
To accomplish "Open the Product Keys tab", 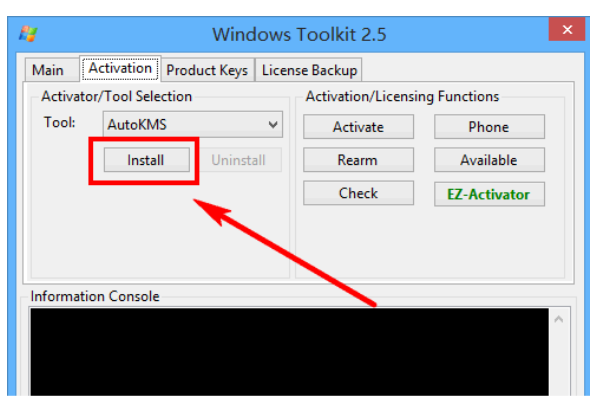I will (207, 70).
